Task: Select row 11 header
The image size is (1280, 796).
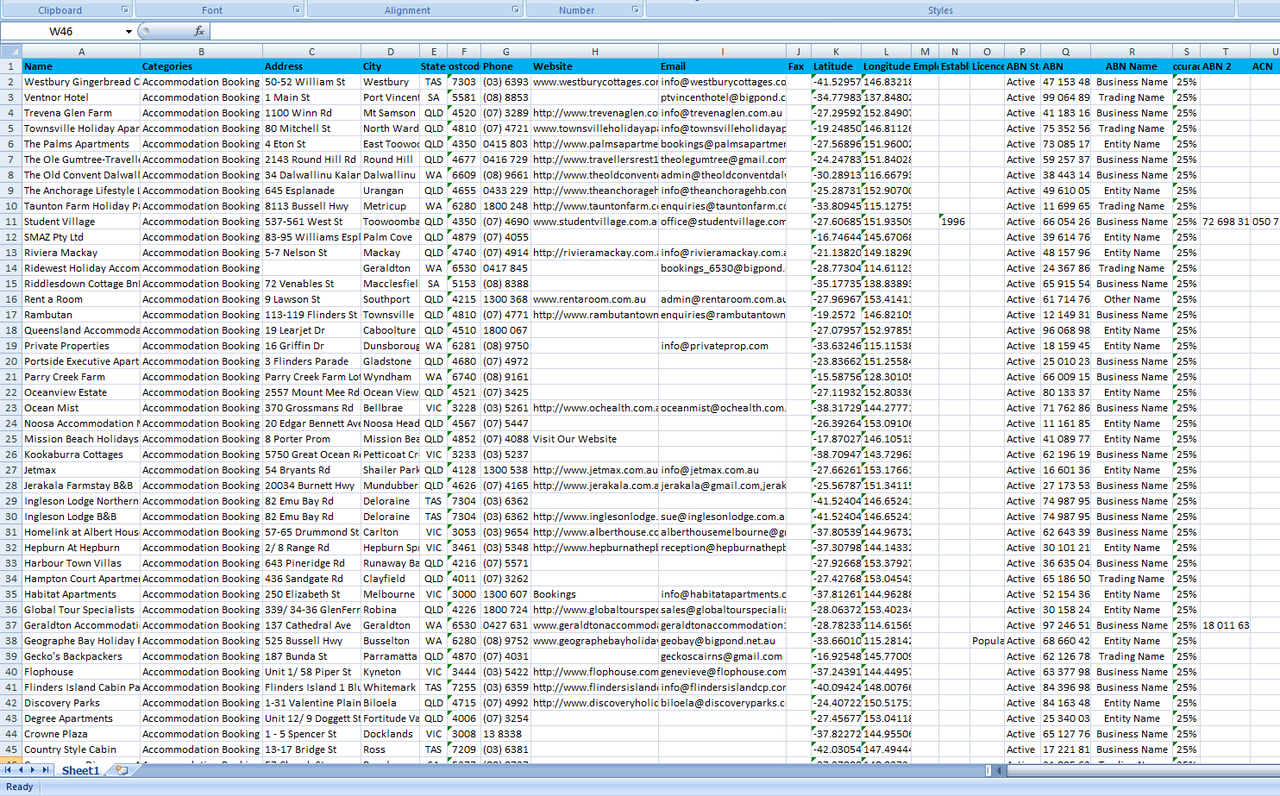Action: pyautogui.click(x=10, y=222)
